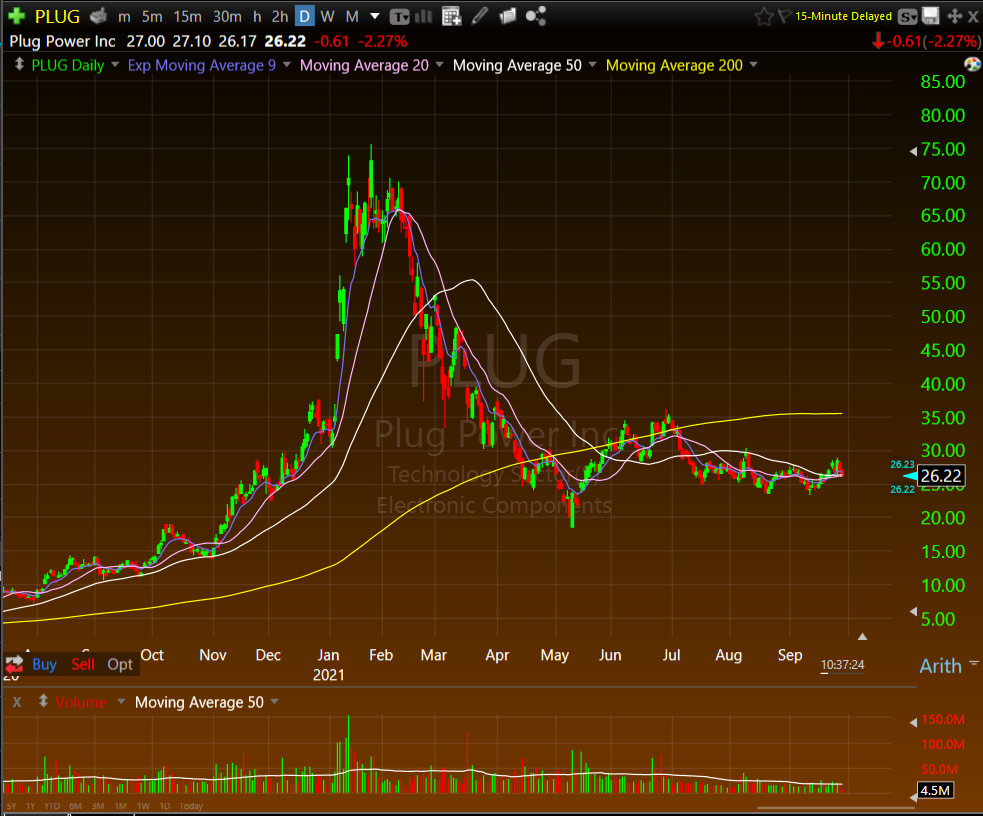The width and height of the screenshot is (983, 816).
Task: Click the volume scale triangle beside 4.5M
Action: click(x=913, y=797)
